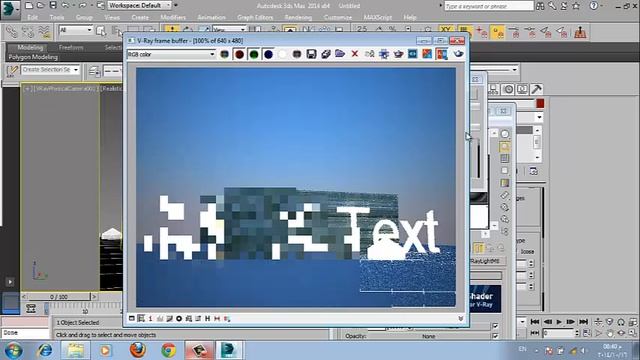This screenshot has height=360, width=640.
Task: Open the Create menu
Action: point(140,17)
